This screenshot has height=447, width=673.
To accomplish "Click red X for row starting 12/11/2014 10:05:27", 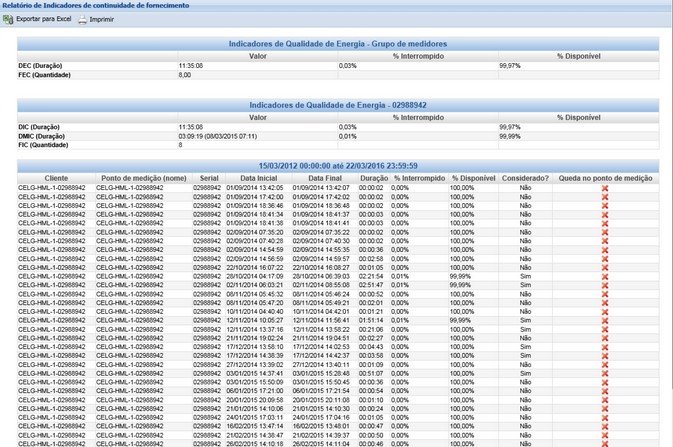I will point(604,320).
